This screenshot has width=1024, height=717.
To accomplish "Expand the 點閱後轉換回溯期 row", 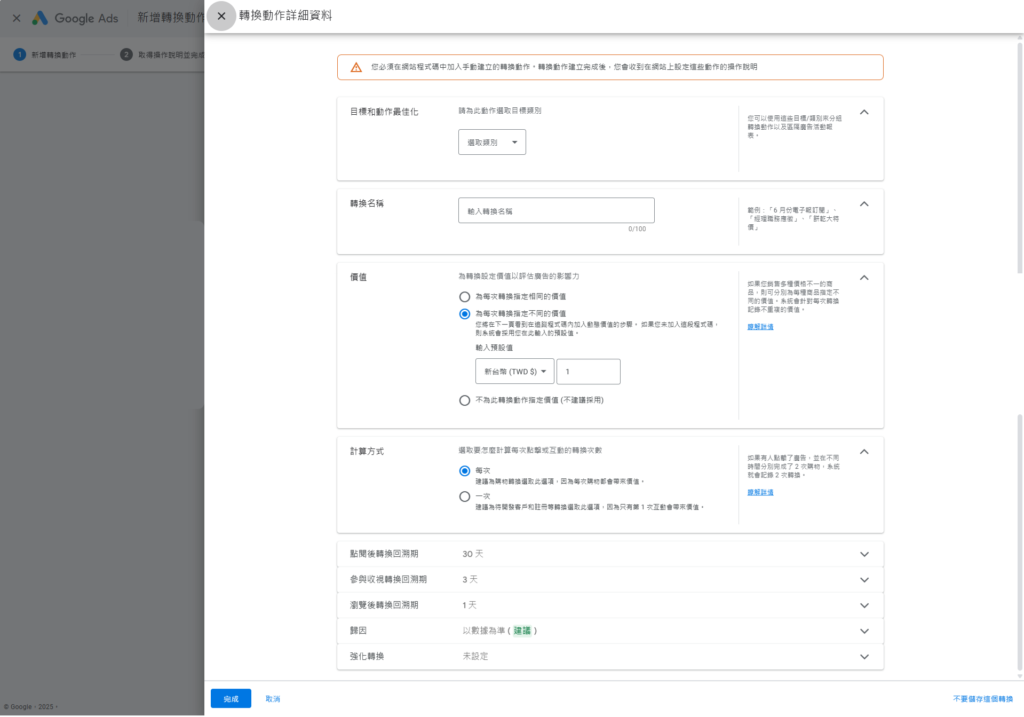I will coord(864,554).
